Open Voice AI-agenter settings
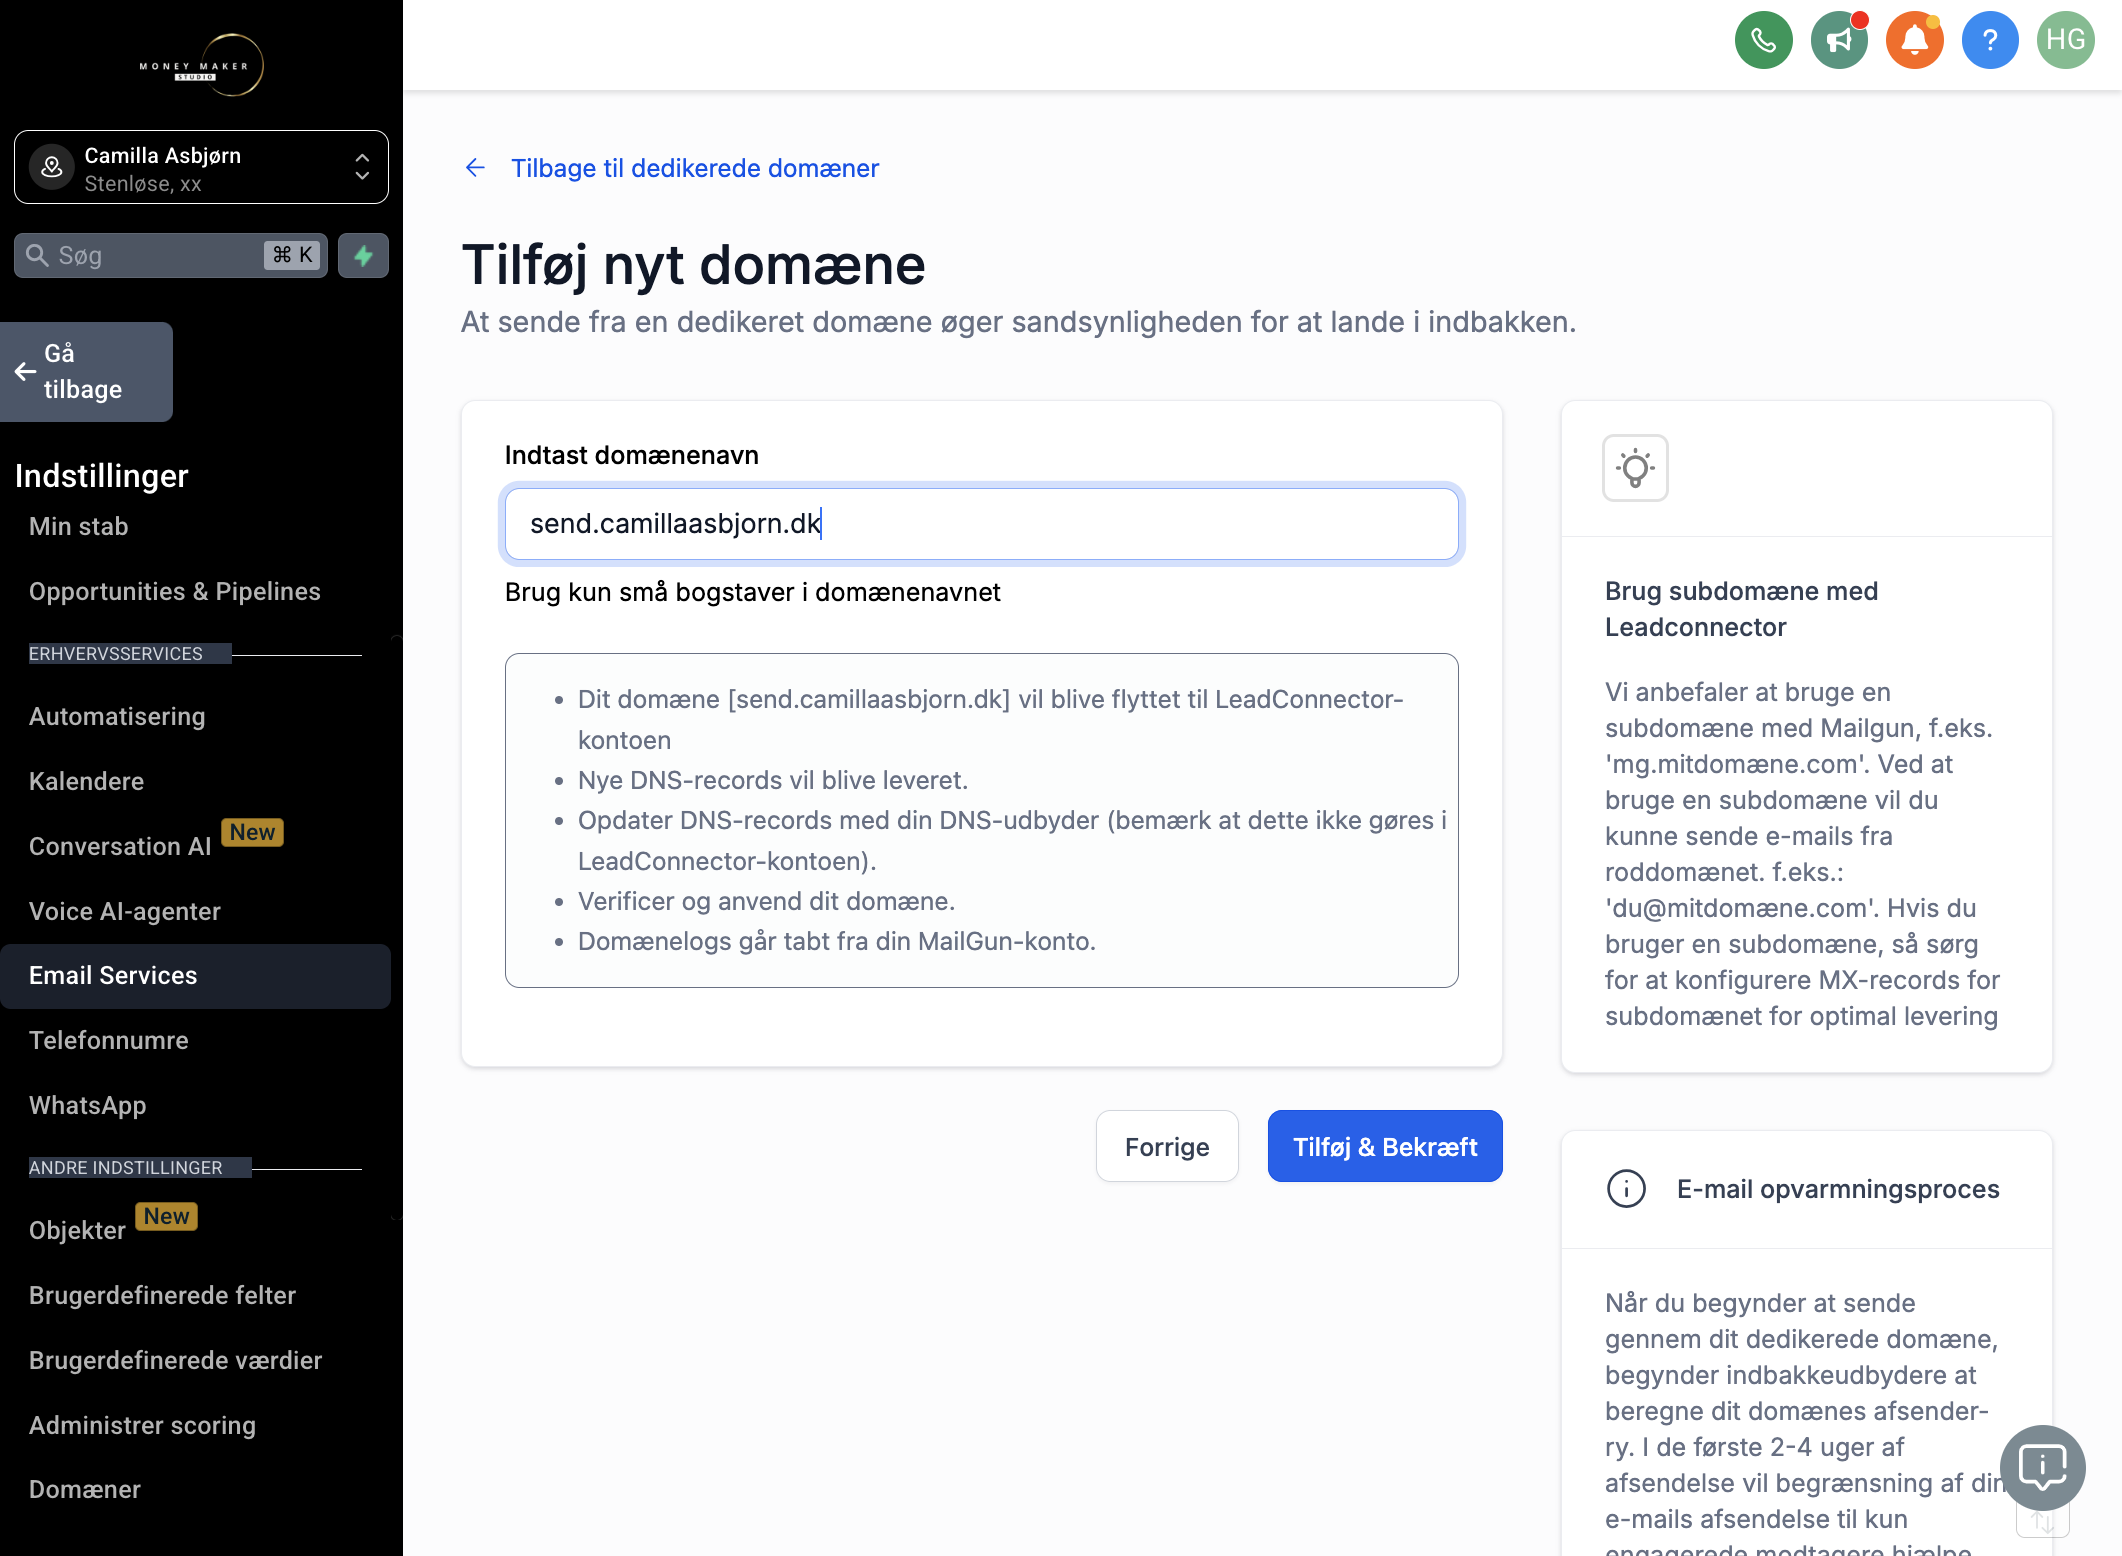The image size is (2122, 1556). pyautogui.click(x=125, y=911)
